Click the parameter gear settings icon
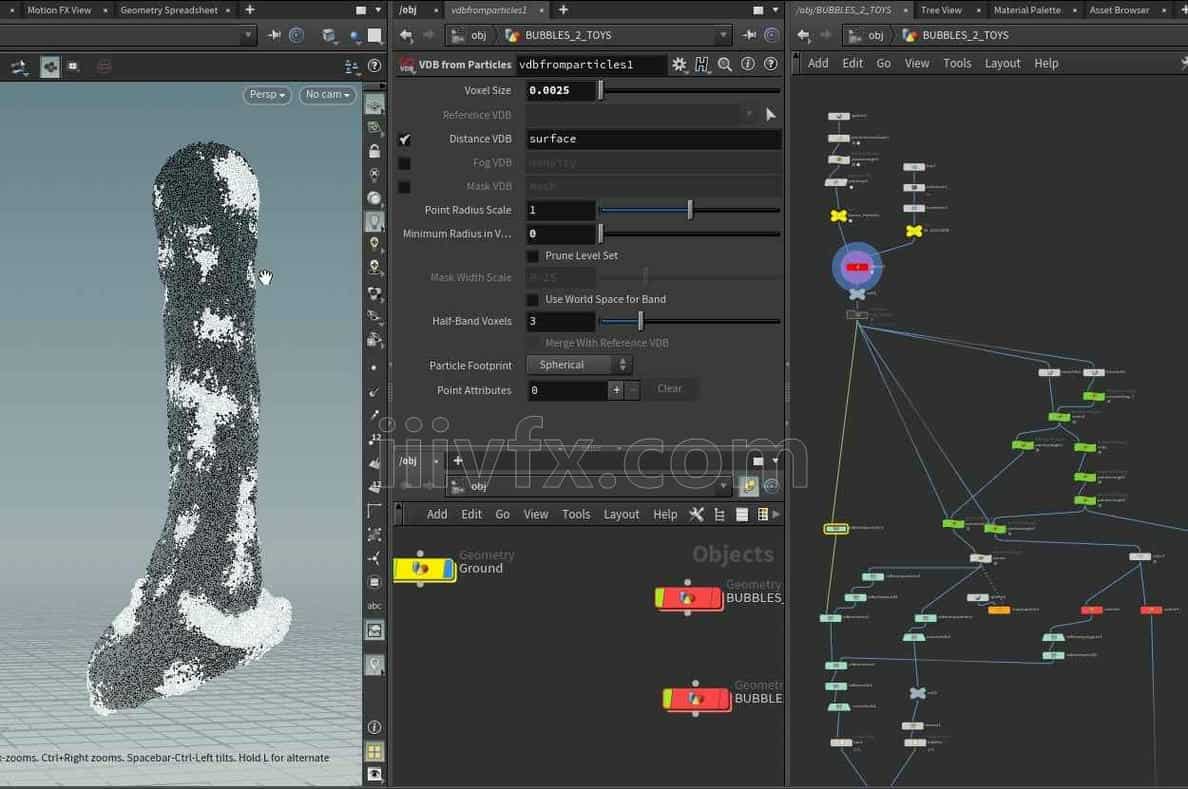 click(680, 64)
